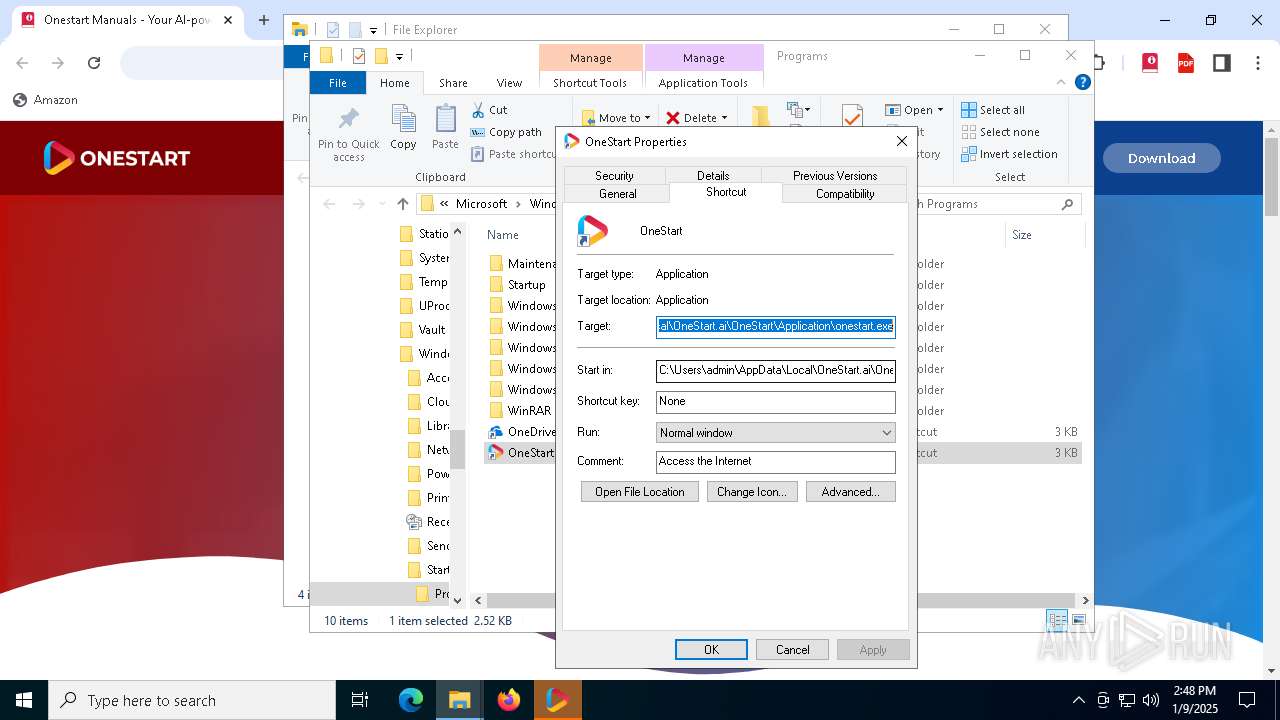Show hidden system tray icons

[x=1078, y=700]
